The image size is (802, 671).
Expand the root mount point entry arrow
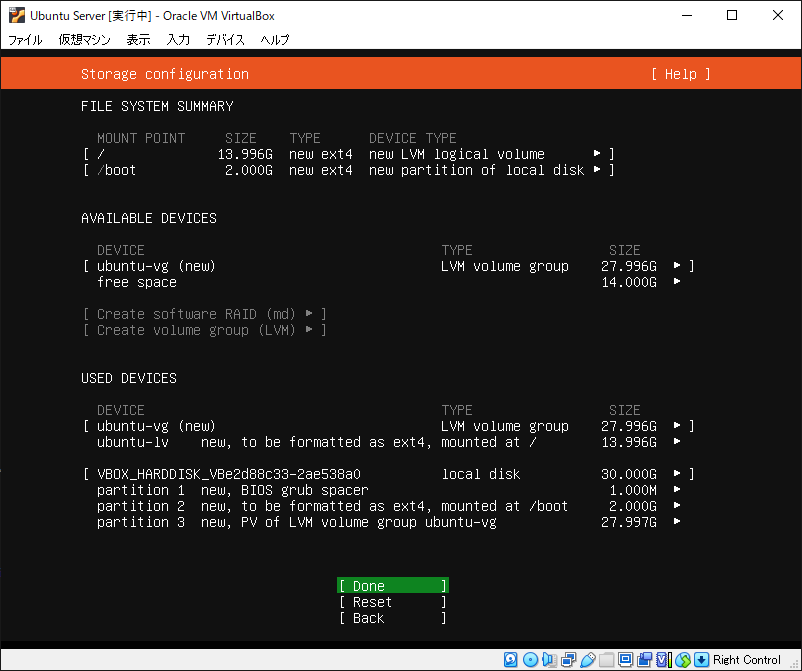(597, 153)
